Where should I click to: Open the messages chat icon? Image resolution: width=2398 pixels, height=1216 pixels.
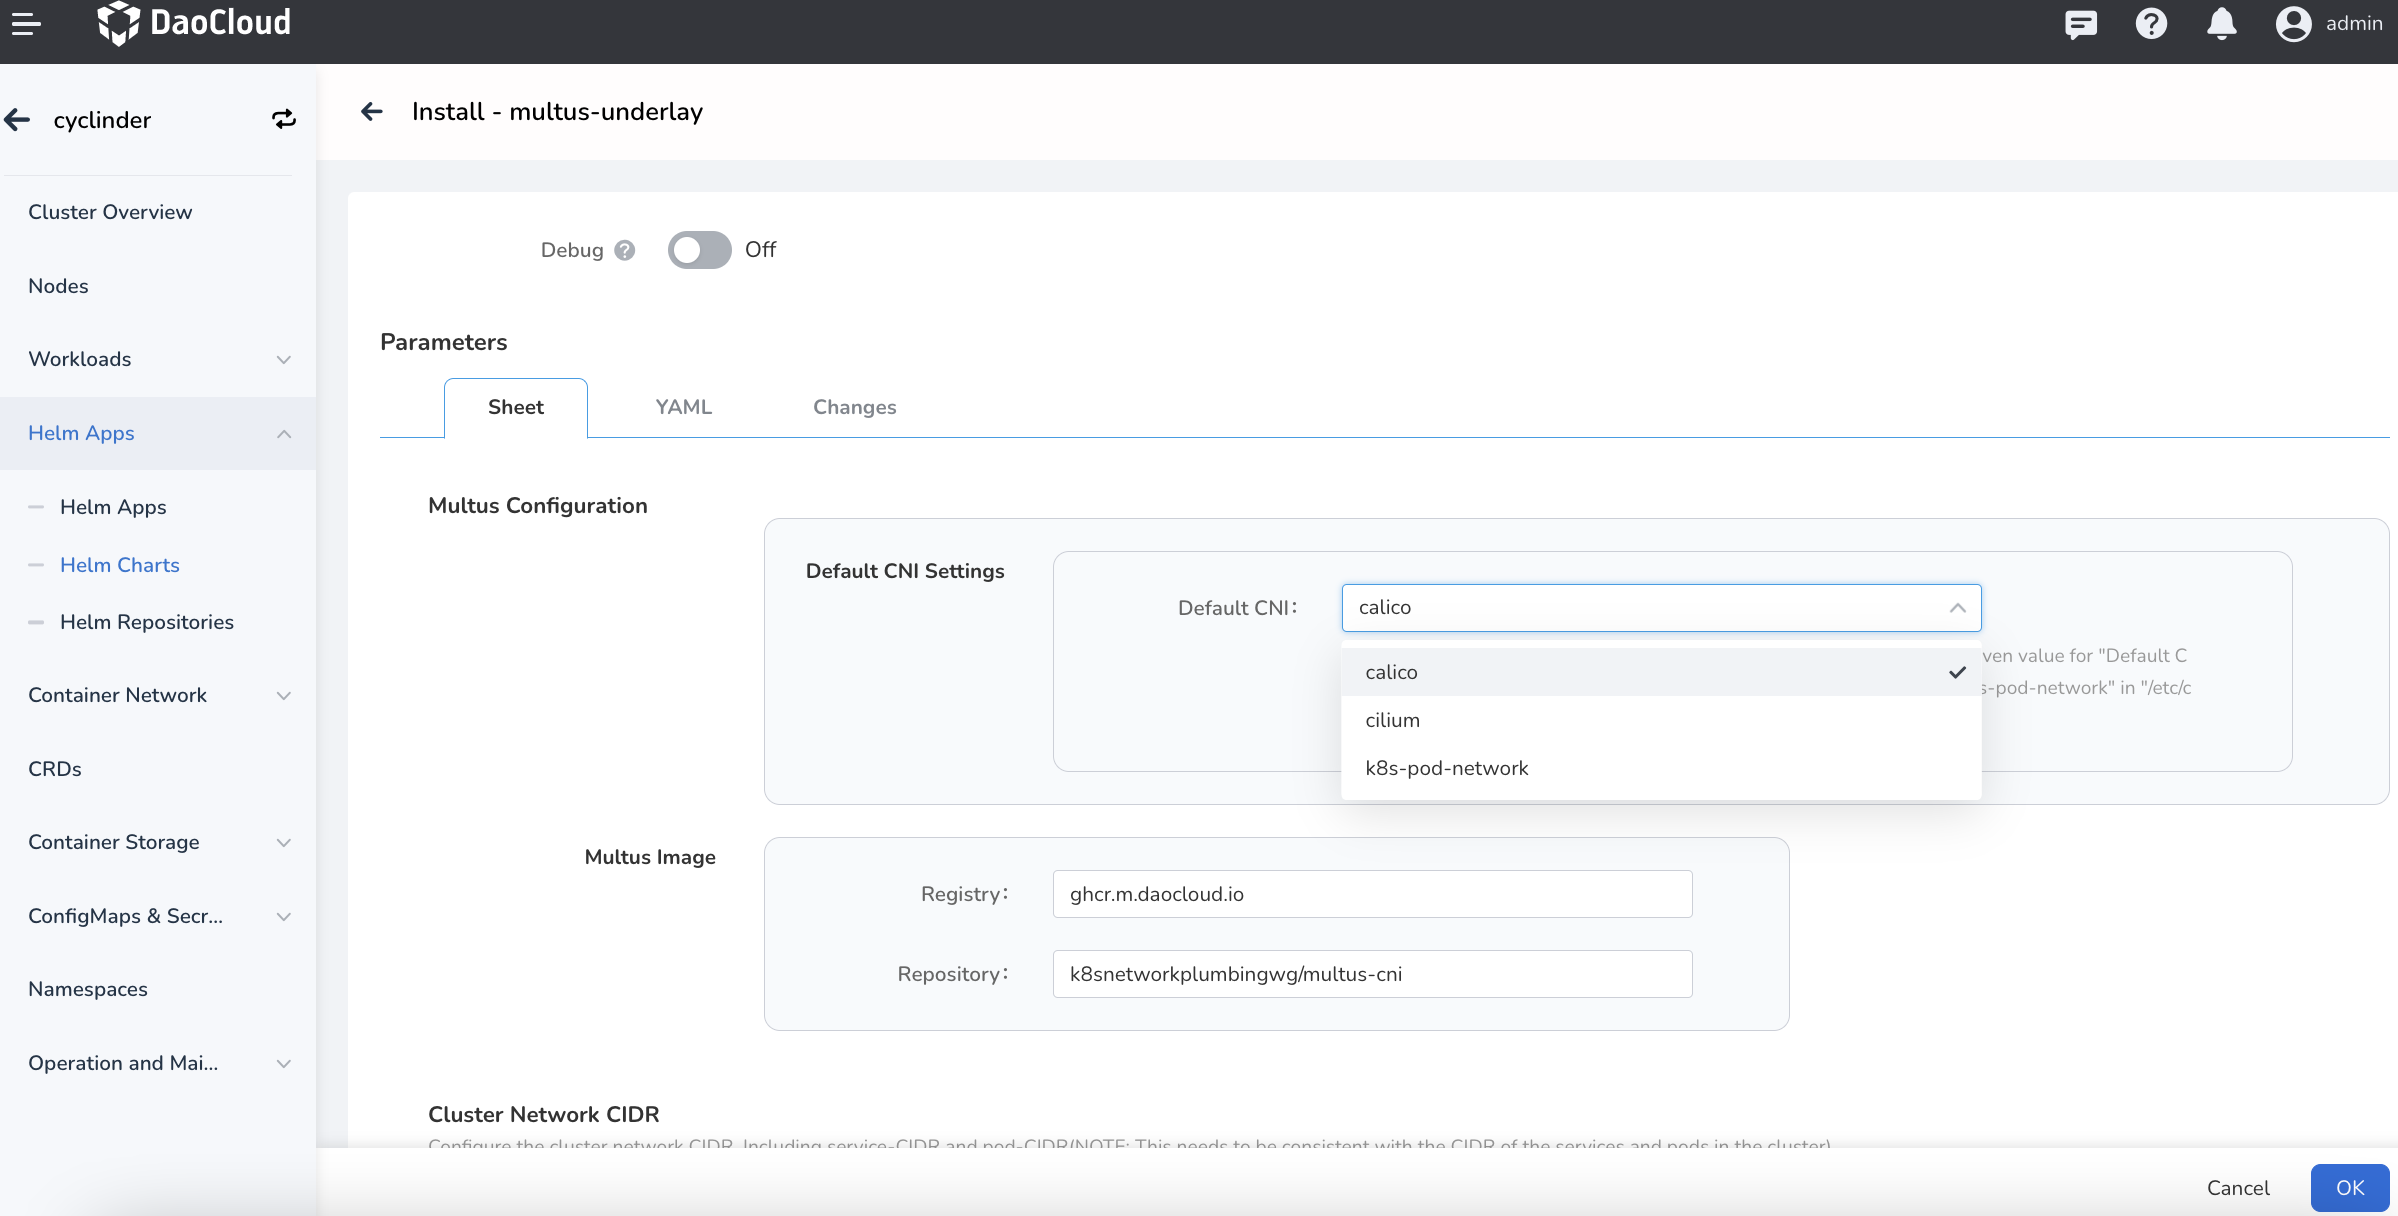pyautogui.click(x=2080, y=23)
